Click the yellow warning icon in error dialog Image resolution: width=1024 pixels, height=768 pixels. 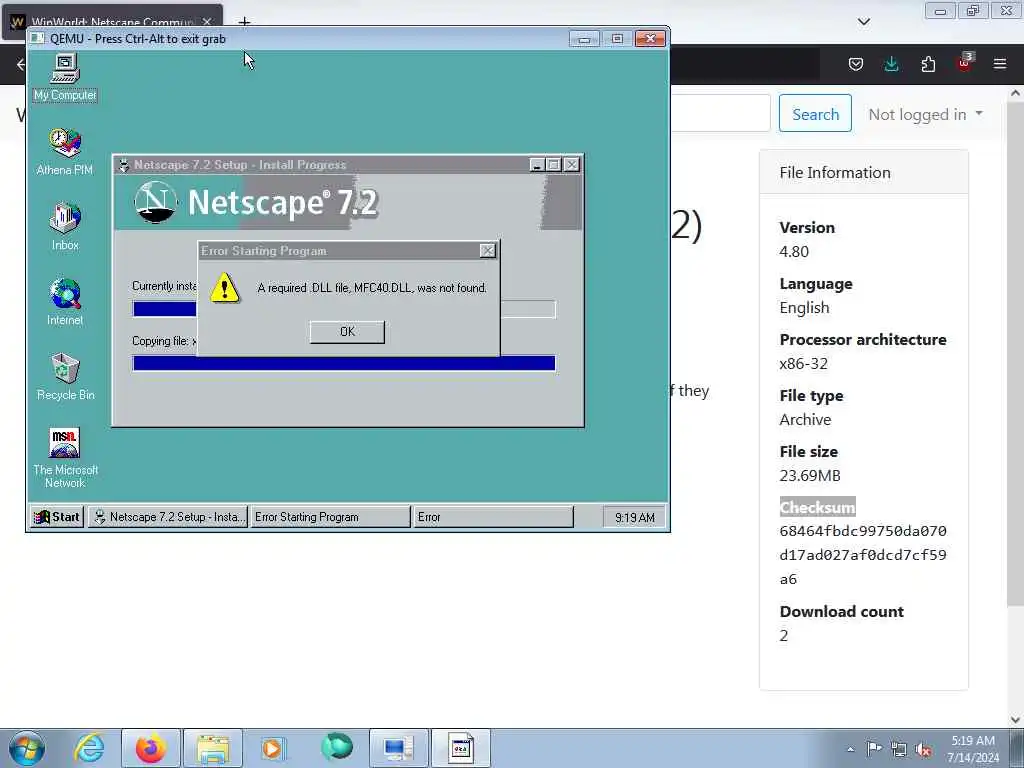tap(225, 288)
